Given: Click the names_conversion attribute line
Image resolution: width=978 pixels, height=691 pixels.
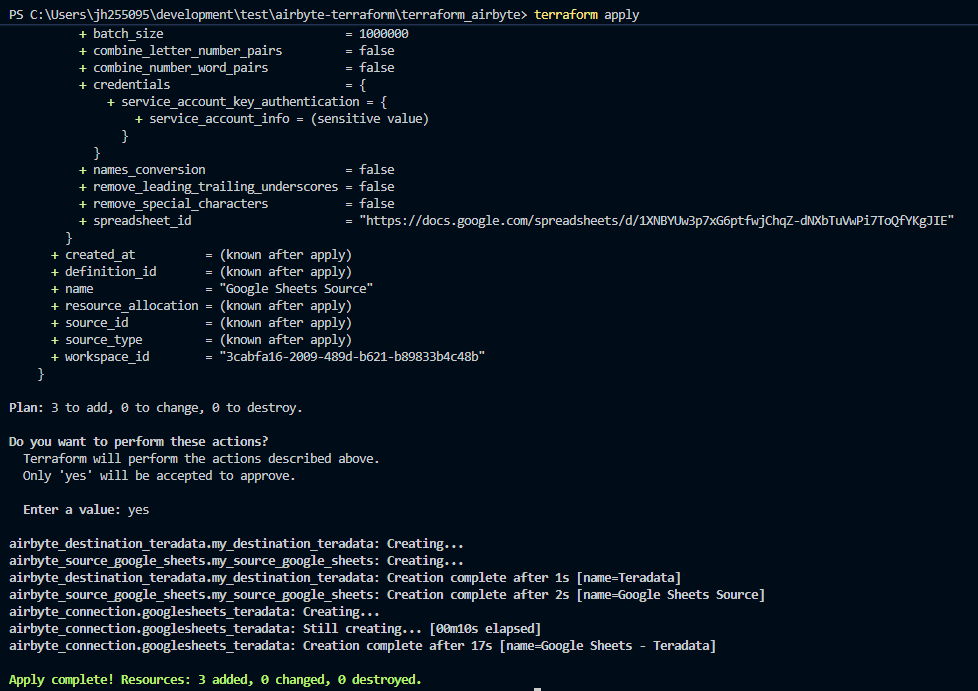Looking at the screenshot, I should click(237, 170).
